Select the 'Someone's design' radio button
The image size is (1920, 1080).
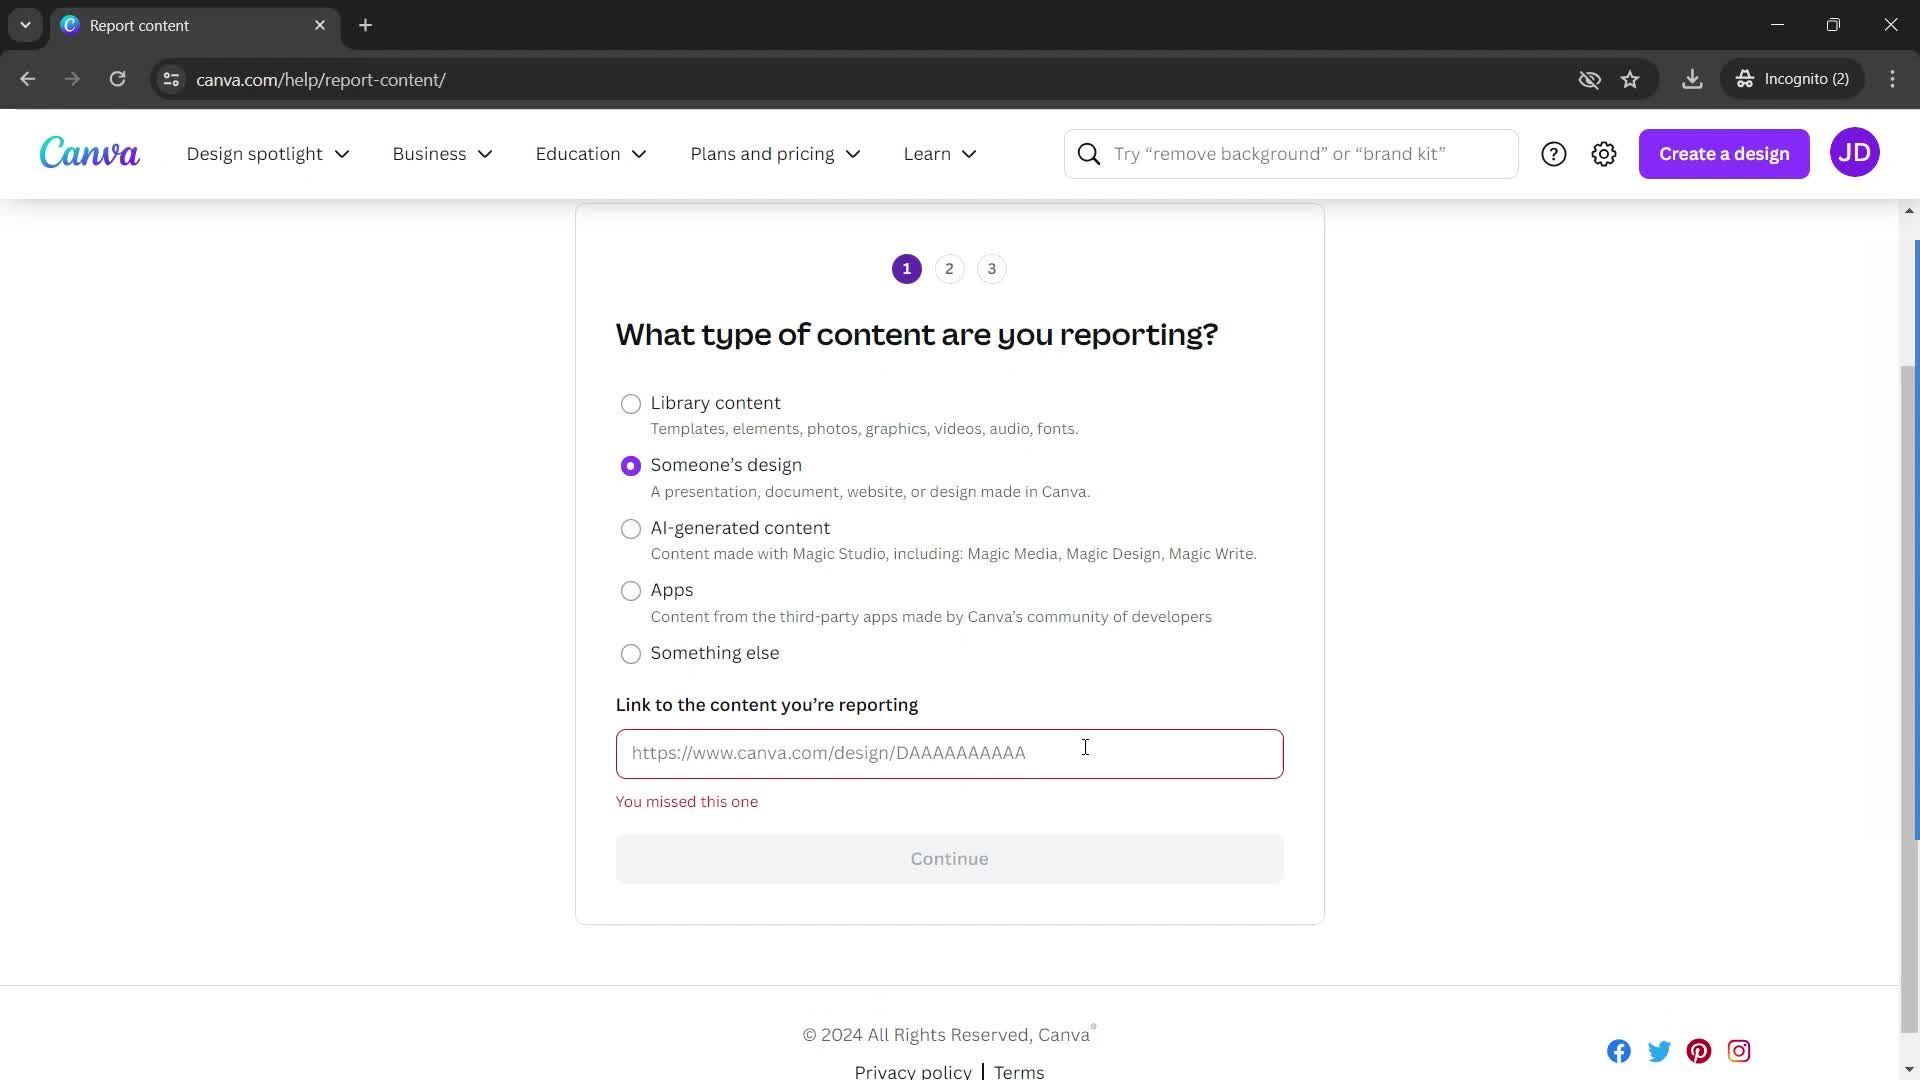[x=630, y=464]
